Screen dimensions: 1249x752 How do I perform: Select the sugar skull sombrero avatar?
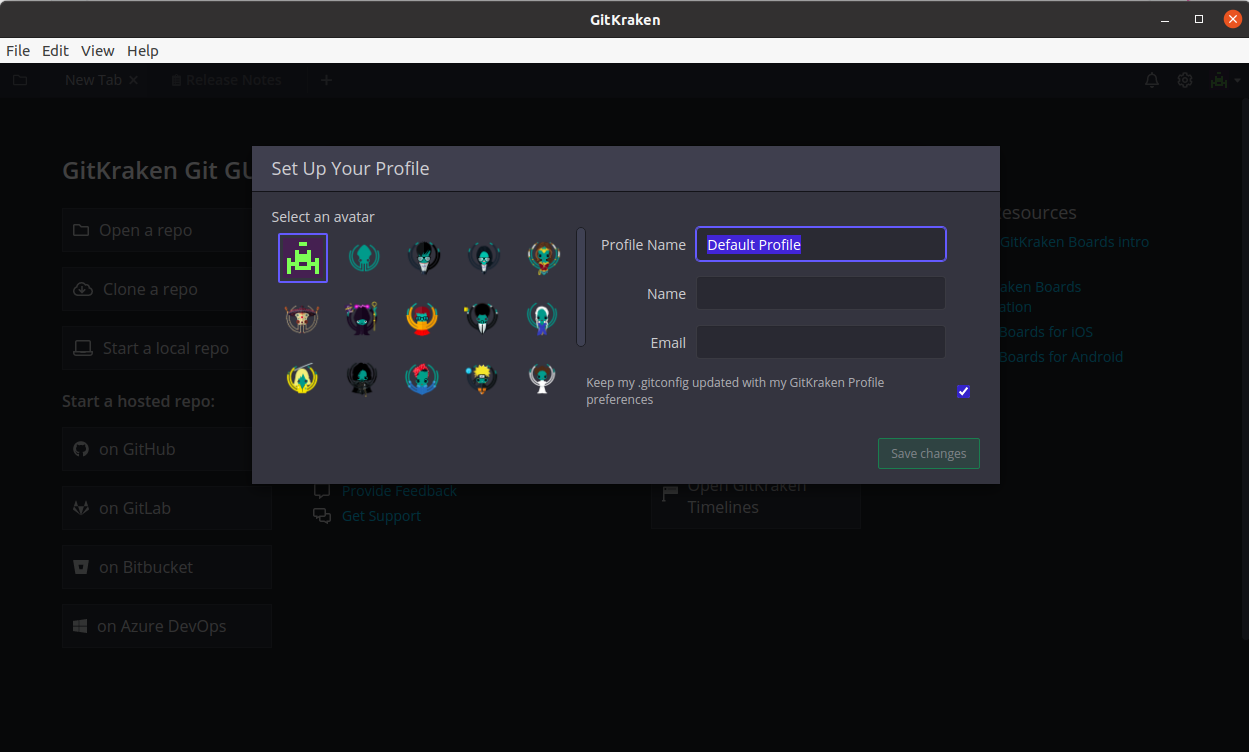click(x=303, y=318)
